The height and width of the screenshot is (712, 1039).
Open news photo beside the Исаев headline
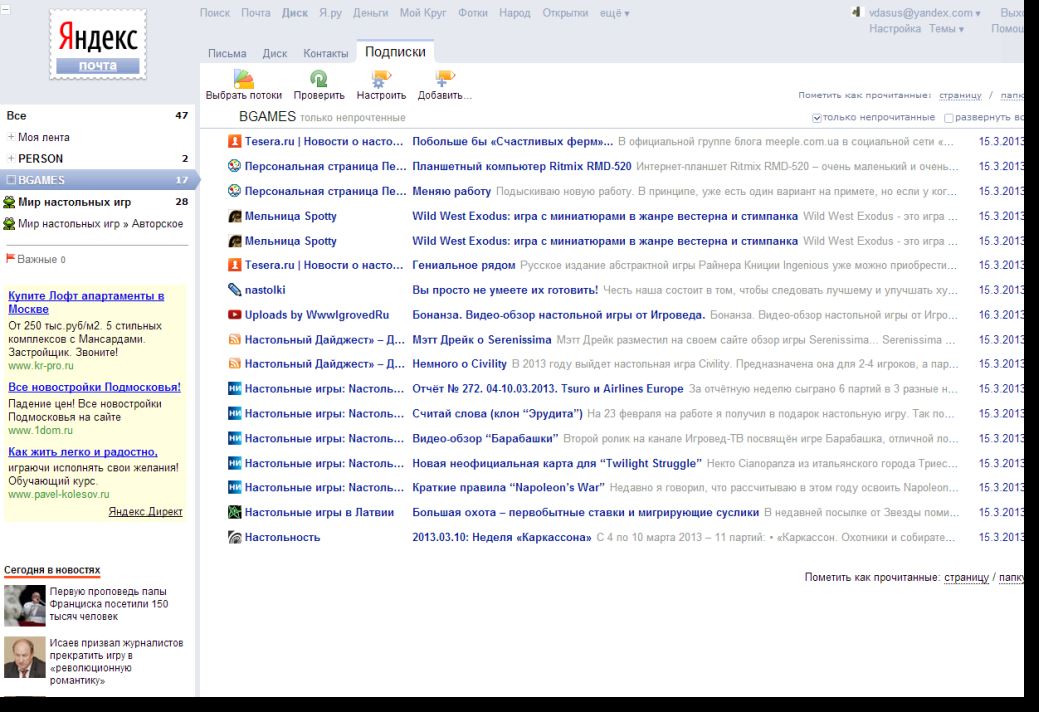point(25,657)
